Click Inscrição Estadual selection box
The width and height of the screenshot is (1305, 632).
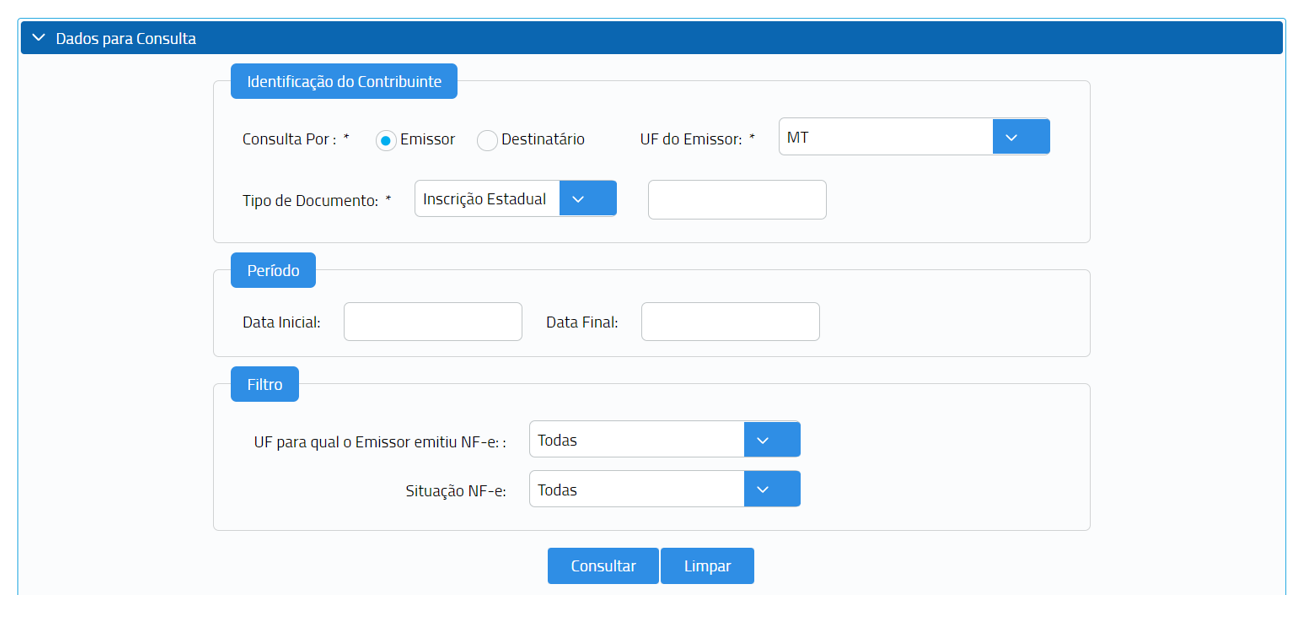click(x=487, y=199)
